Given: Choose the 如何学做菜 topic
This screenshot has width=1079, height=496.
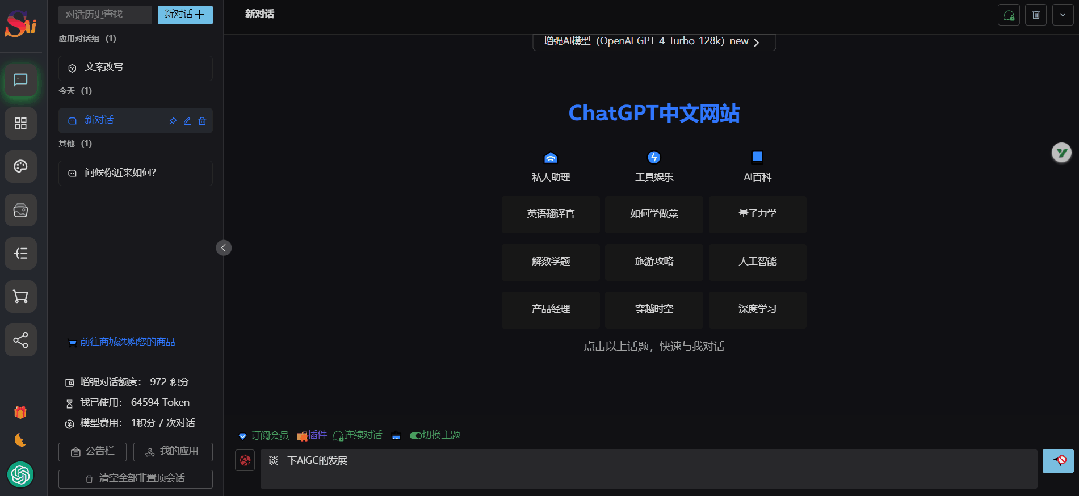Looking at the screenshot, I should [x=654, y=214].
